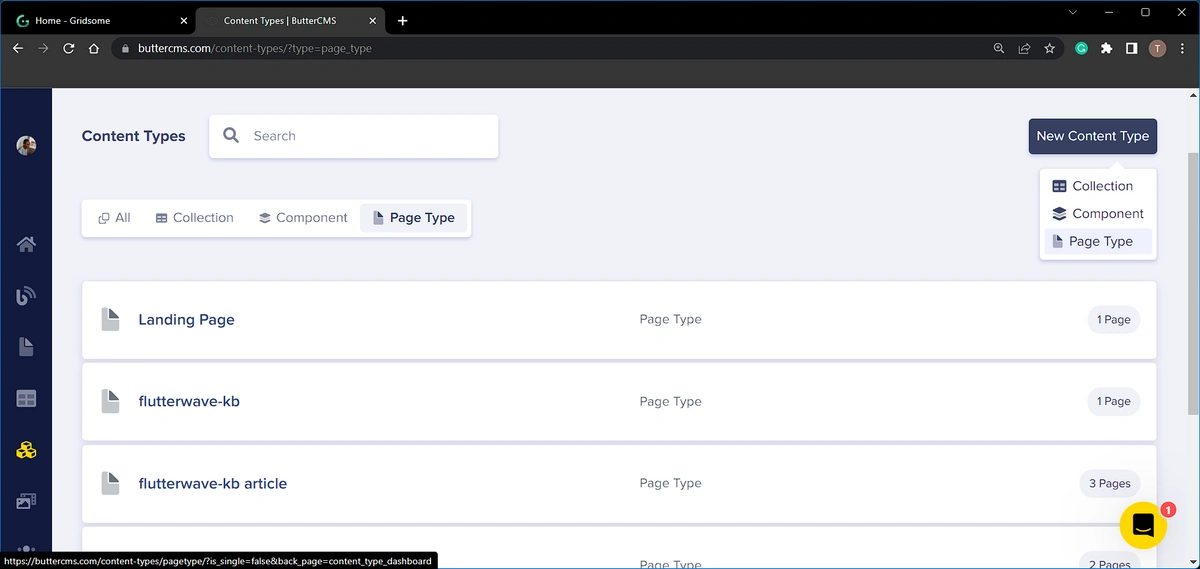This screenshot has height=569, width=1200.
Task: Focus the Search content types field
Action: pos(353,136)
